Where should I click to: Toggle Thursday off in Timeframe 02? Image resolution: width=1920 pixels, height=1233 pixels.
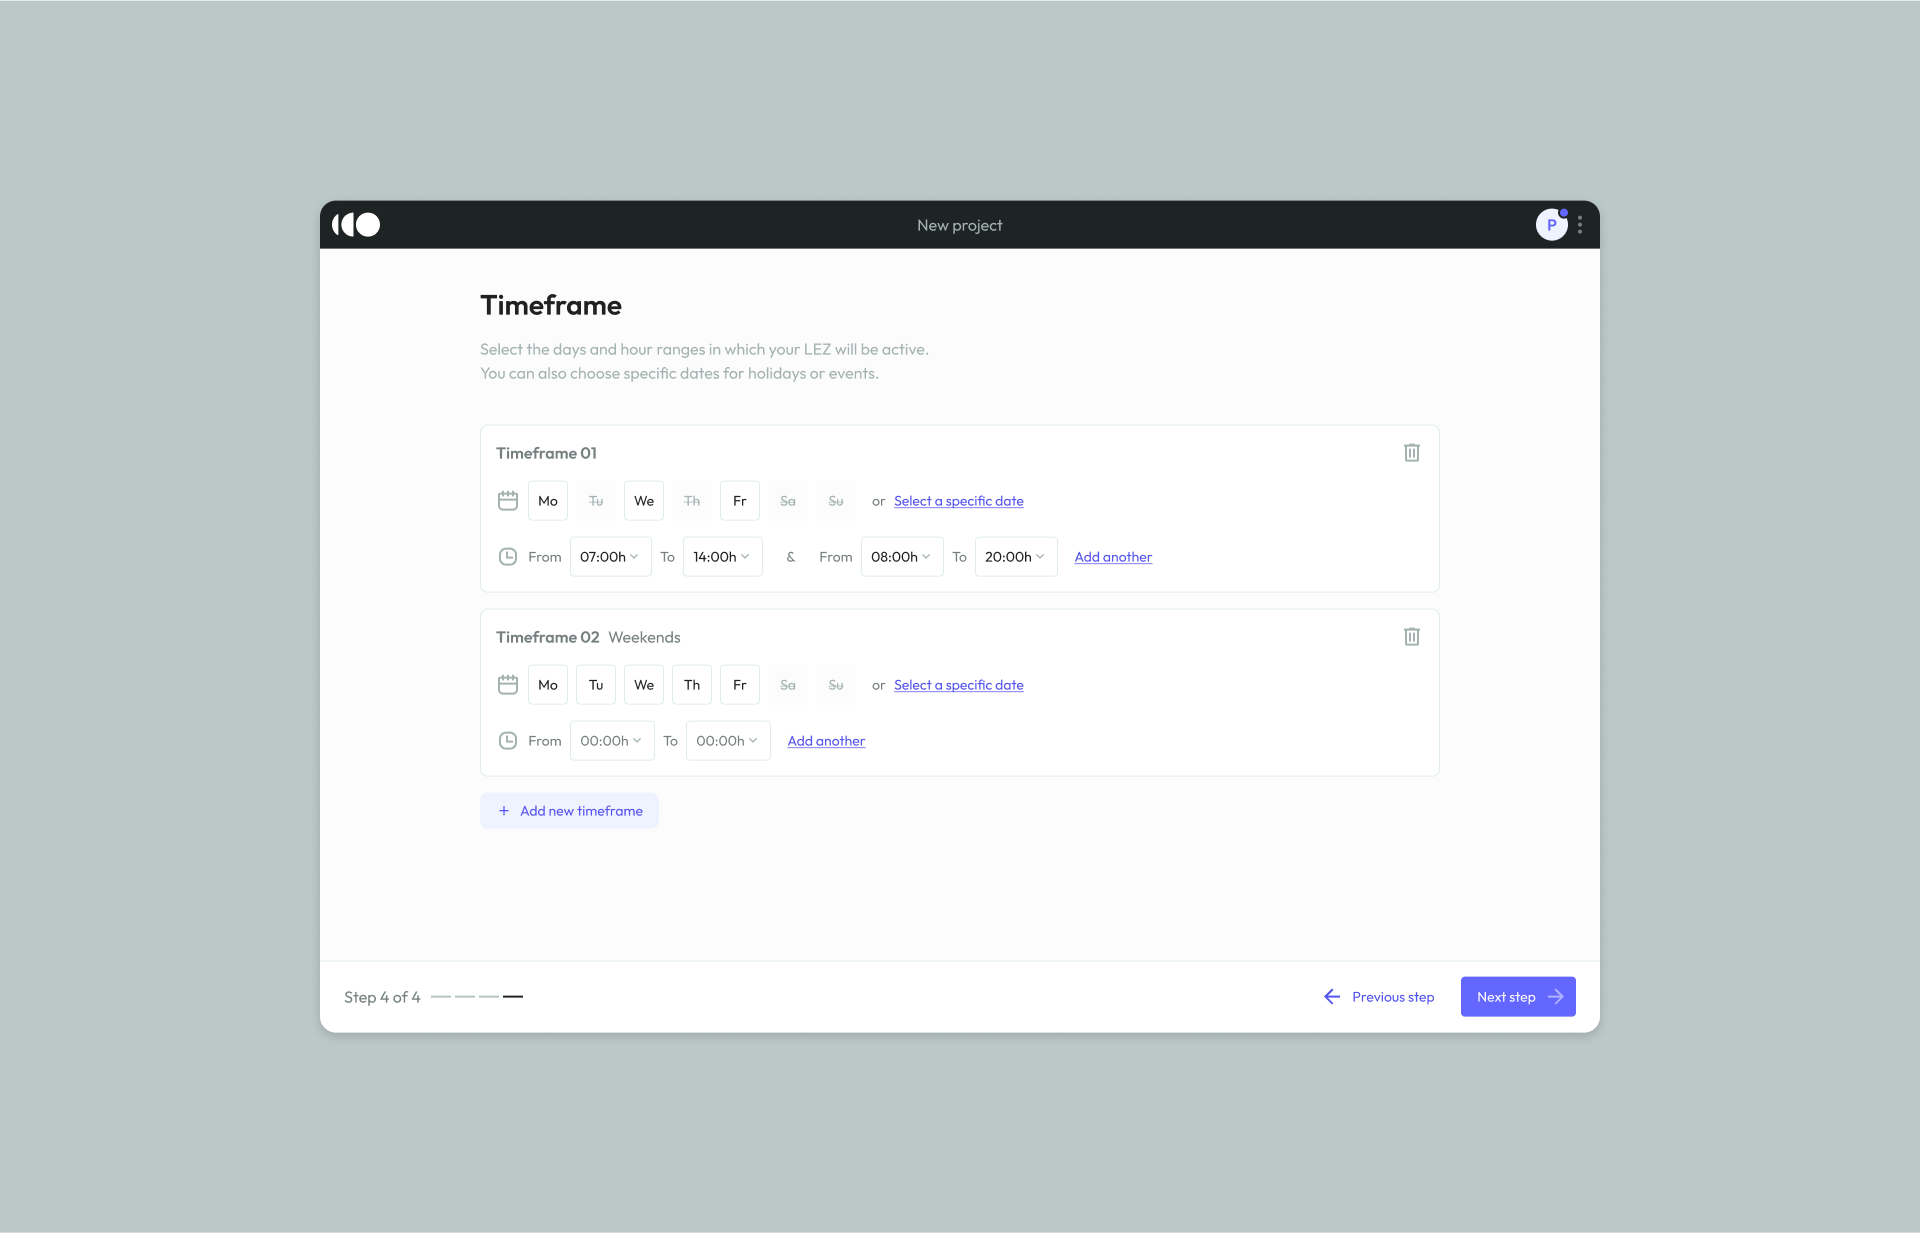pos(692,685)
